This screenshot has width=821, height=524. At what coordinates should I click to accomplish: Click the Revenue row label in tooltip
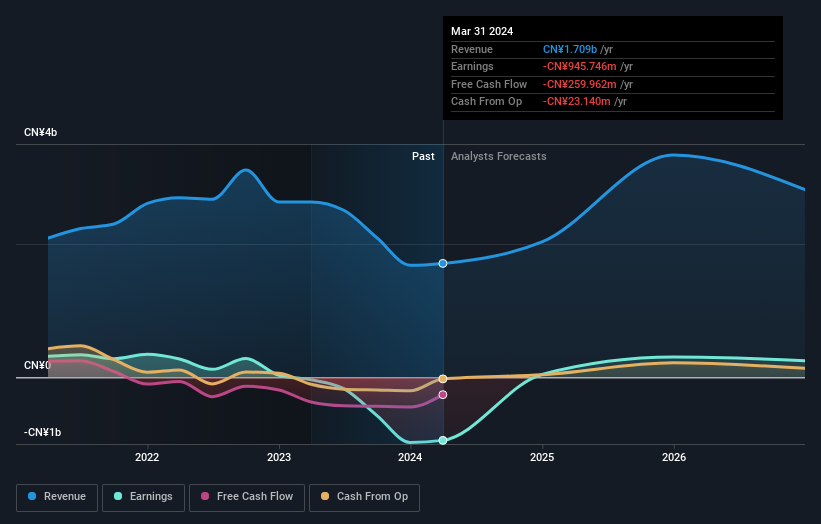point(472,49)
